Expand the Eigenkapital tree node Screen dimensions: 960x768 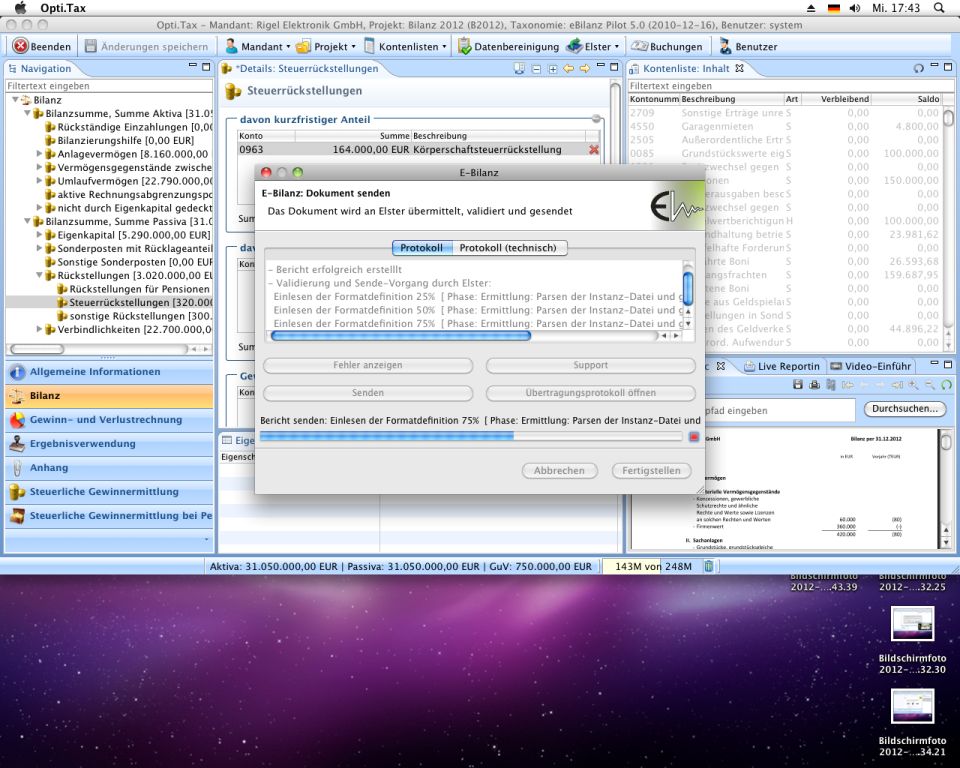pyautogui.click(x=39, y=235)
